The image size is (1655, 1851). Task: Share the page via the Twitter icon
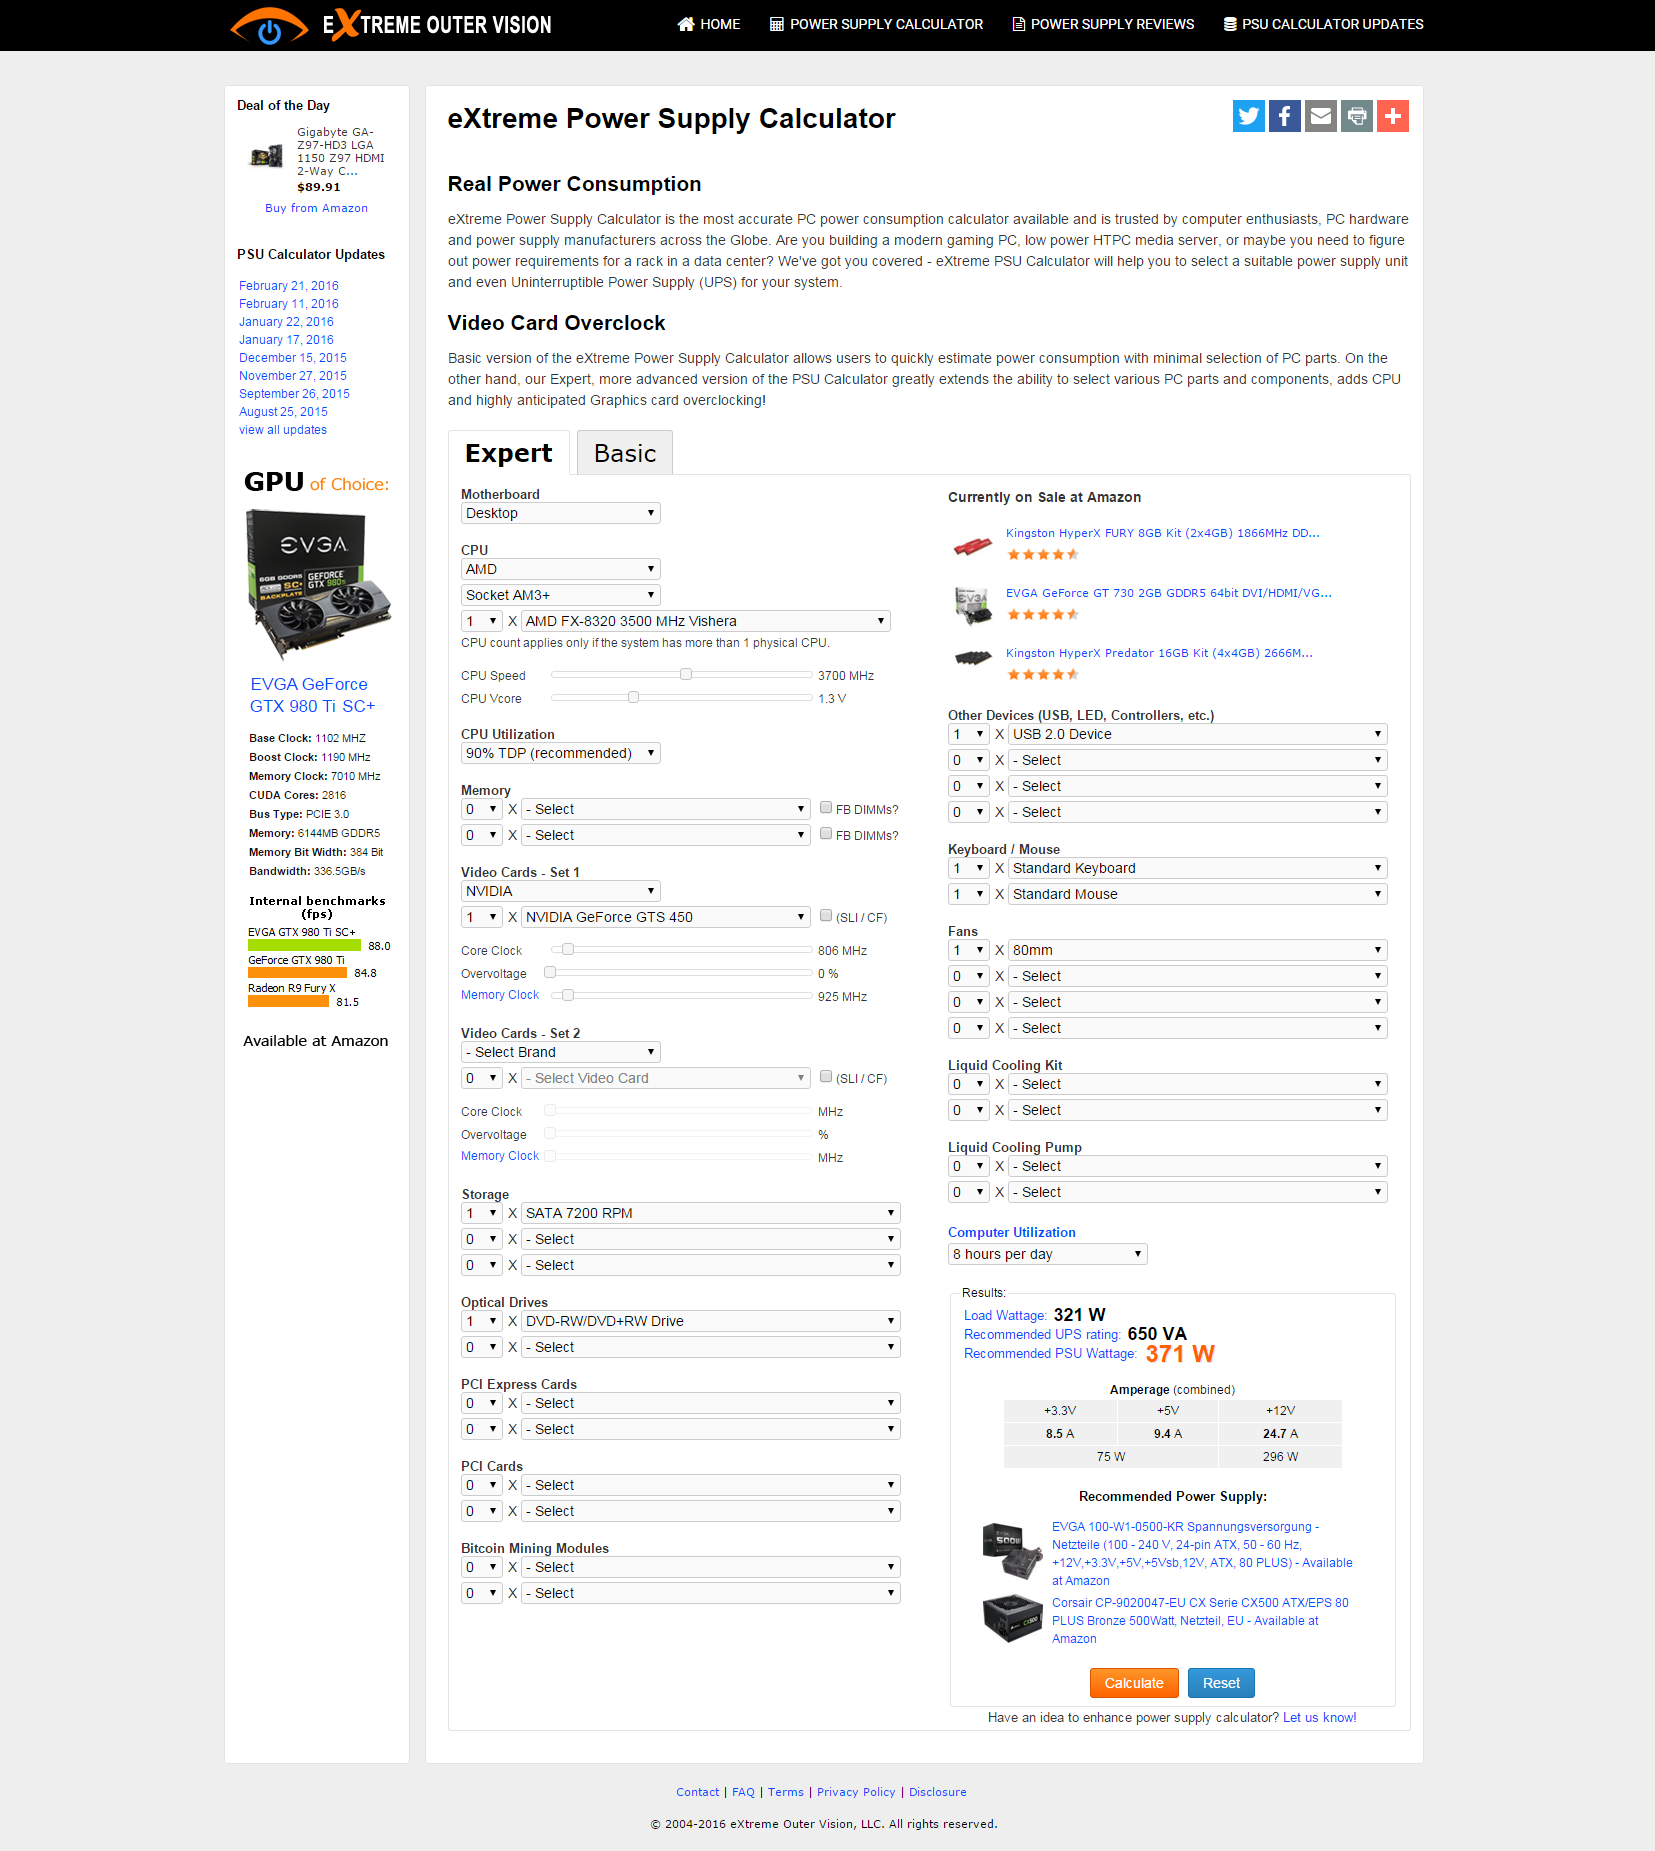pyautogui.click(x=1248, y=116)
